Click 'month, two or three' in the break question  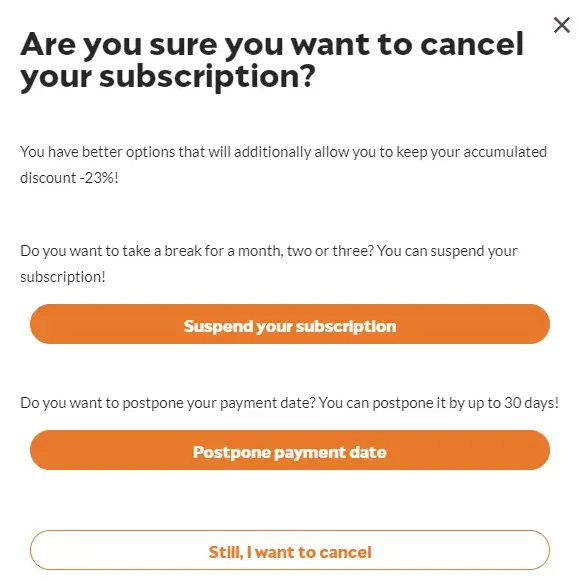(x=306, y=251)
